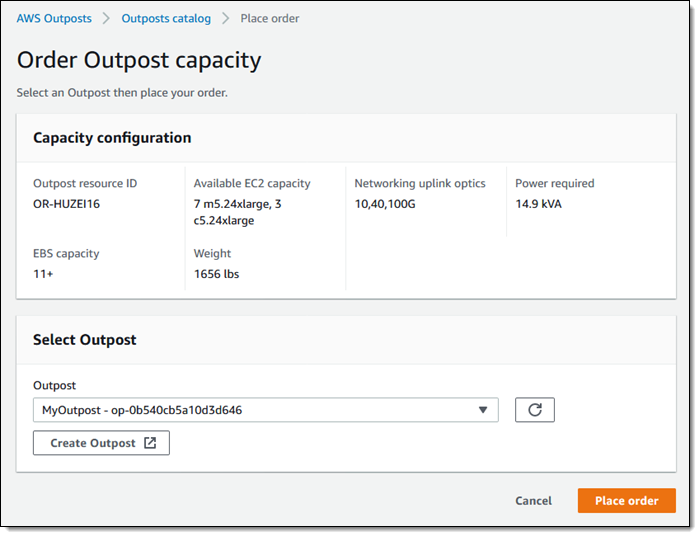Screen dimensions: 700x537
Task: Cancel the Outpost order
Action: point(533,501)
